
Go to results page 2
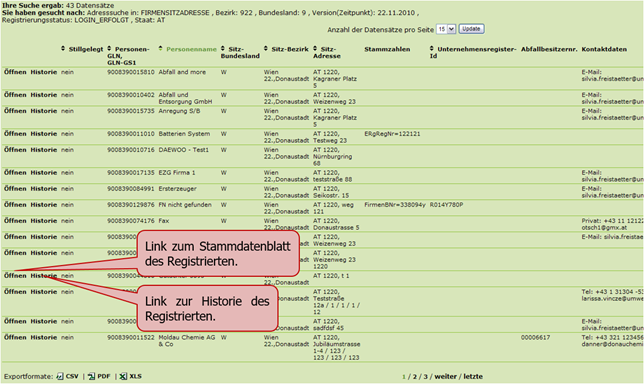click(x=415, y=377)
